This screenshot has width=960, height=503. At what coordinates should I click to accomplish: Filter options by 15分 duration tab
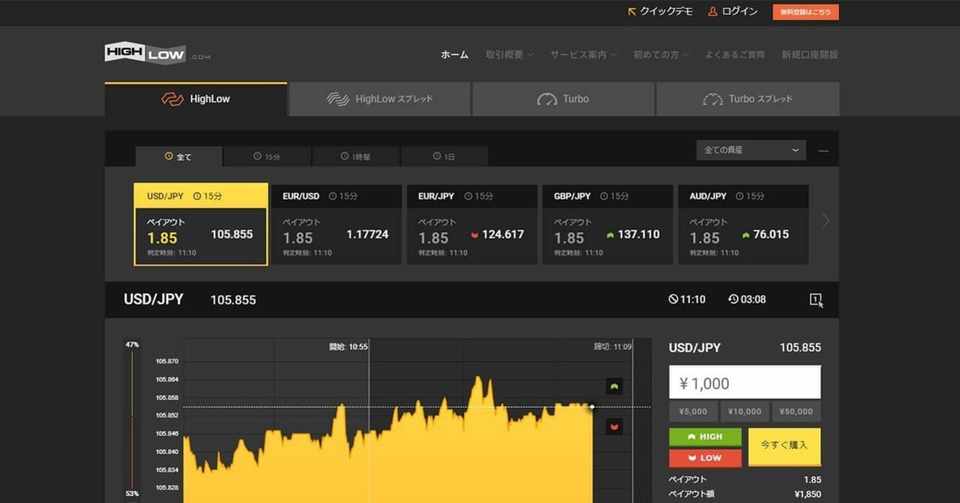pos(267,156)
